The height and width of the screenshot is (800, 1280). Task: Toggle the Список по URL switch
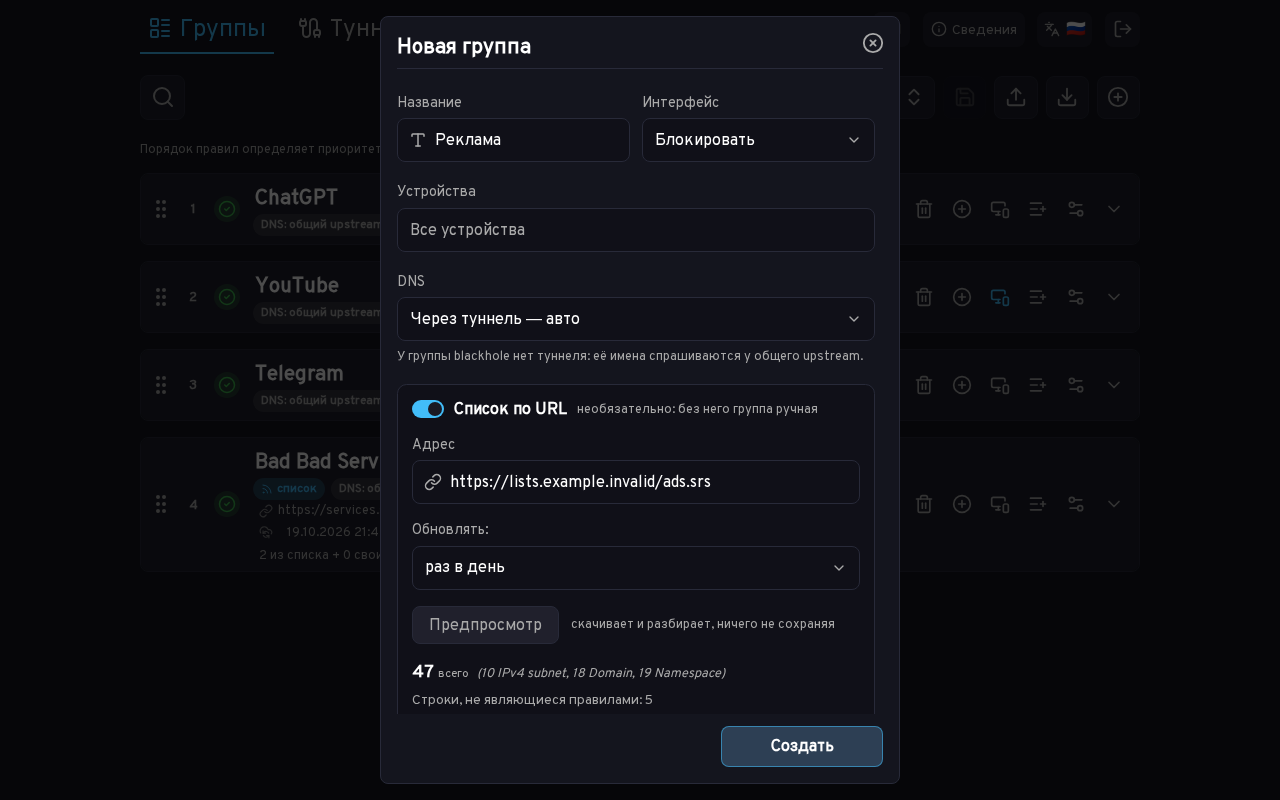coord(428,409)
